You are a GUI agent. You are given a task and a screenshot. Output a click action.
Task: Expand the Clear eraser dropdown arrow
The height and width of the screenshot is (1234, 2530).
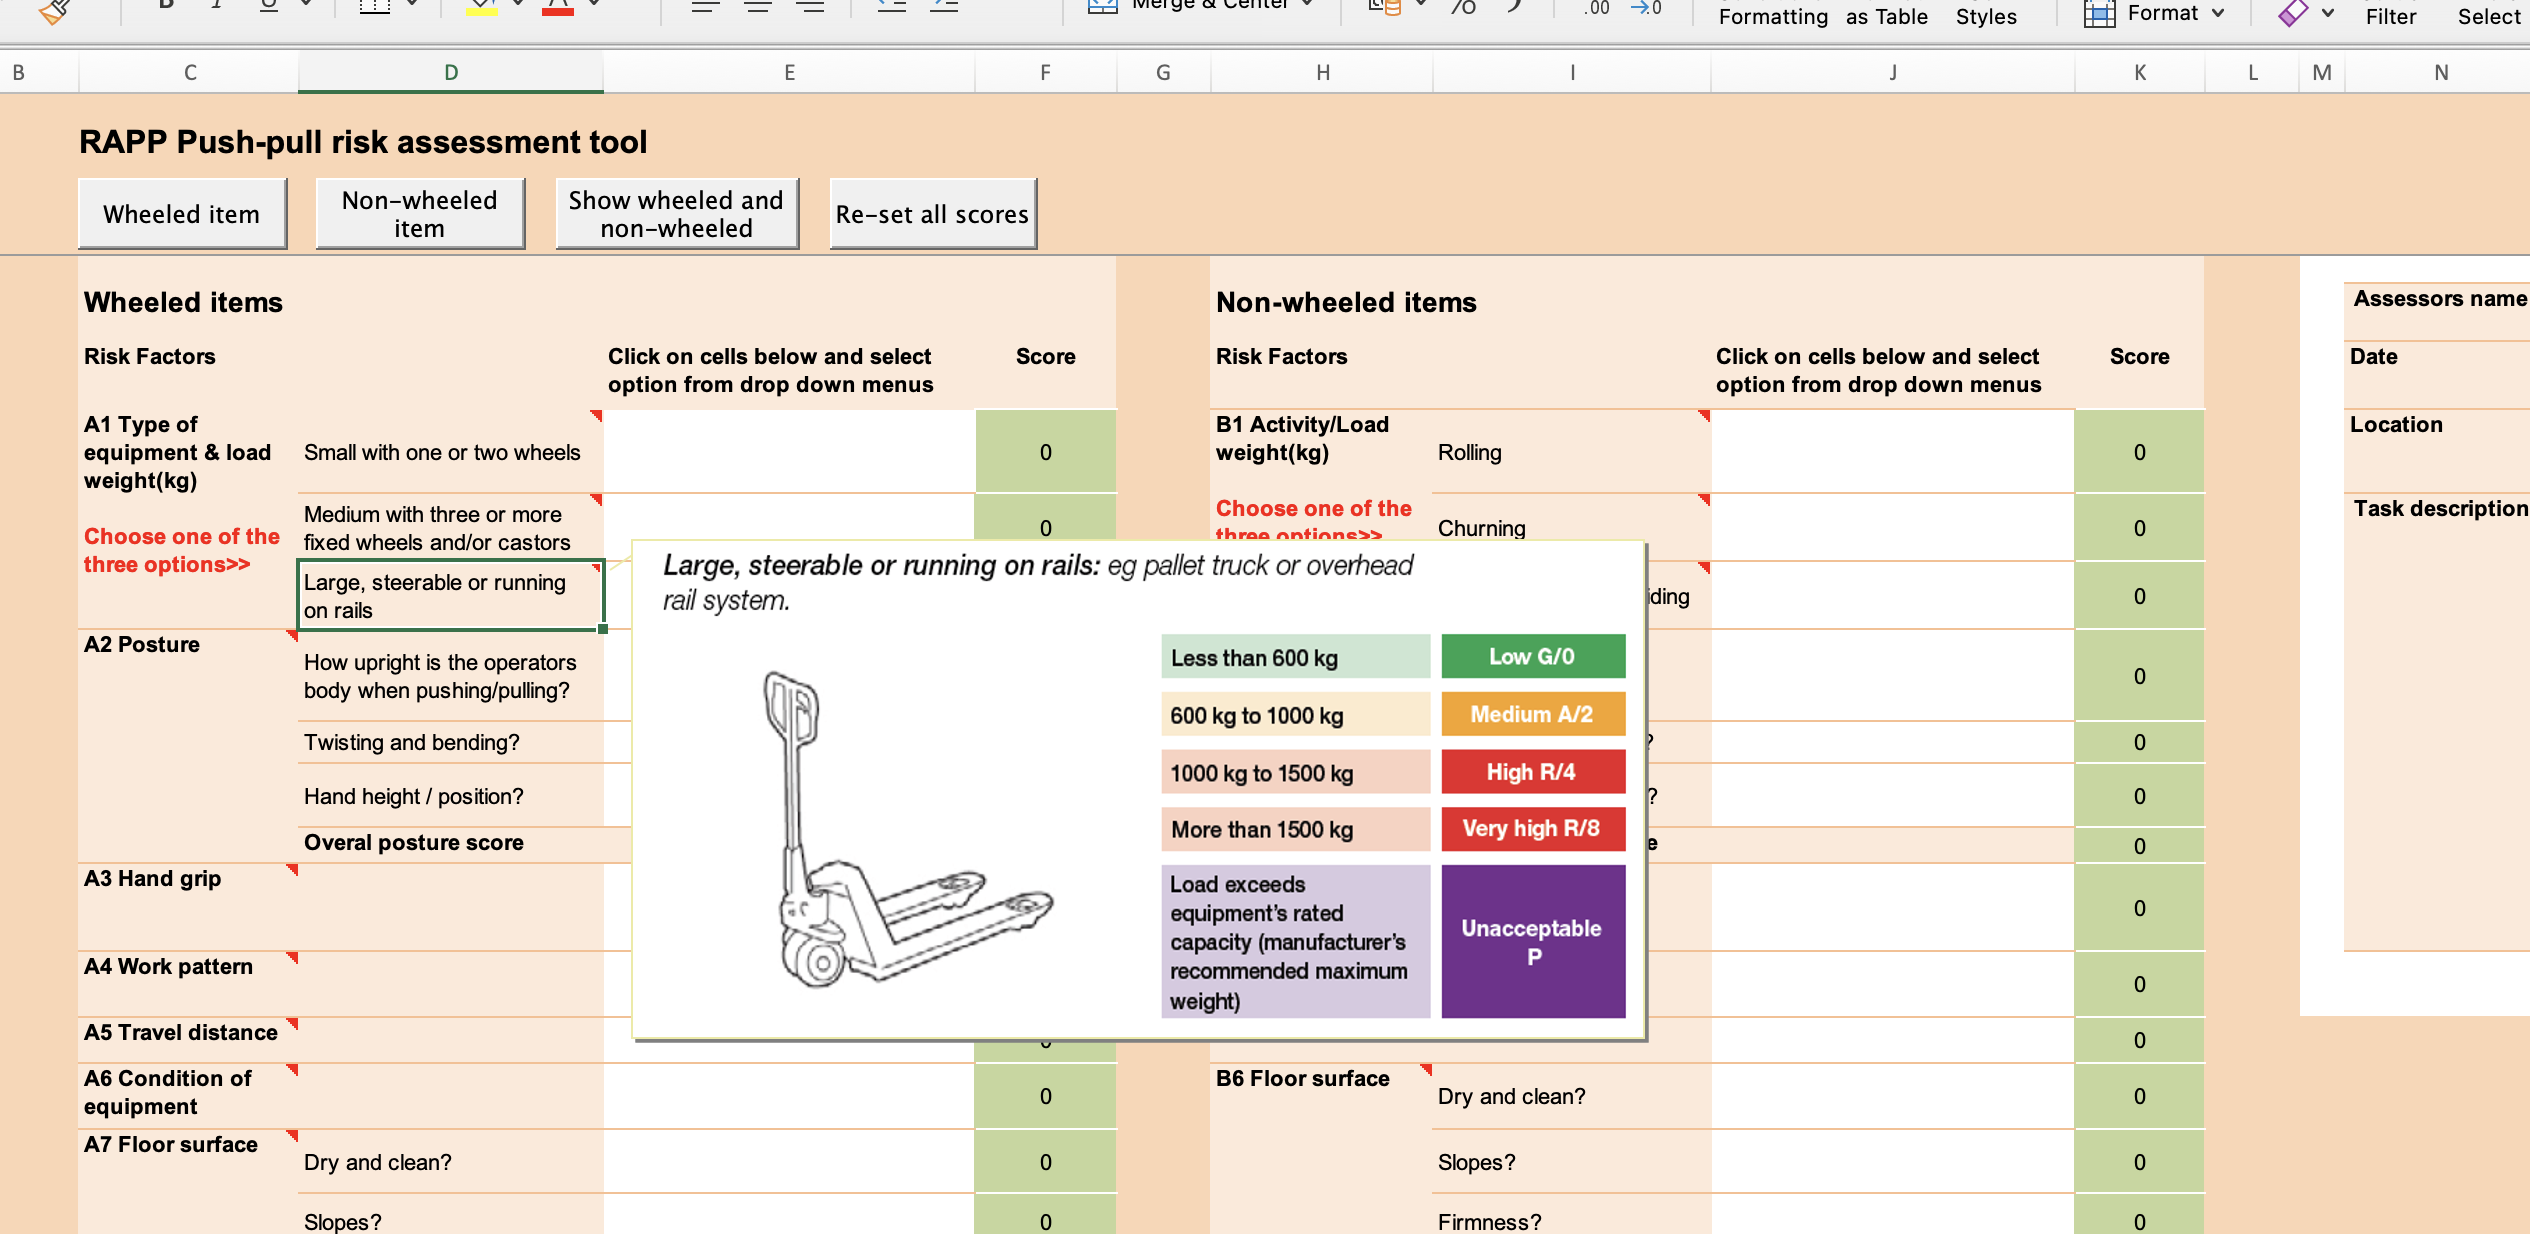click(2328, 13)
